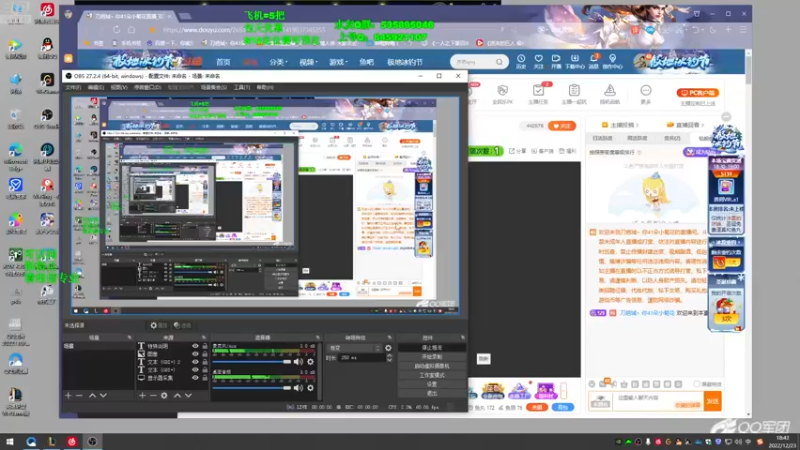Open the scene transition type dropdown
Screen dimensions: 800x450
[x=354, y=348]
